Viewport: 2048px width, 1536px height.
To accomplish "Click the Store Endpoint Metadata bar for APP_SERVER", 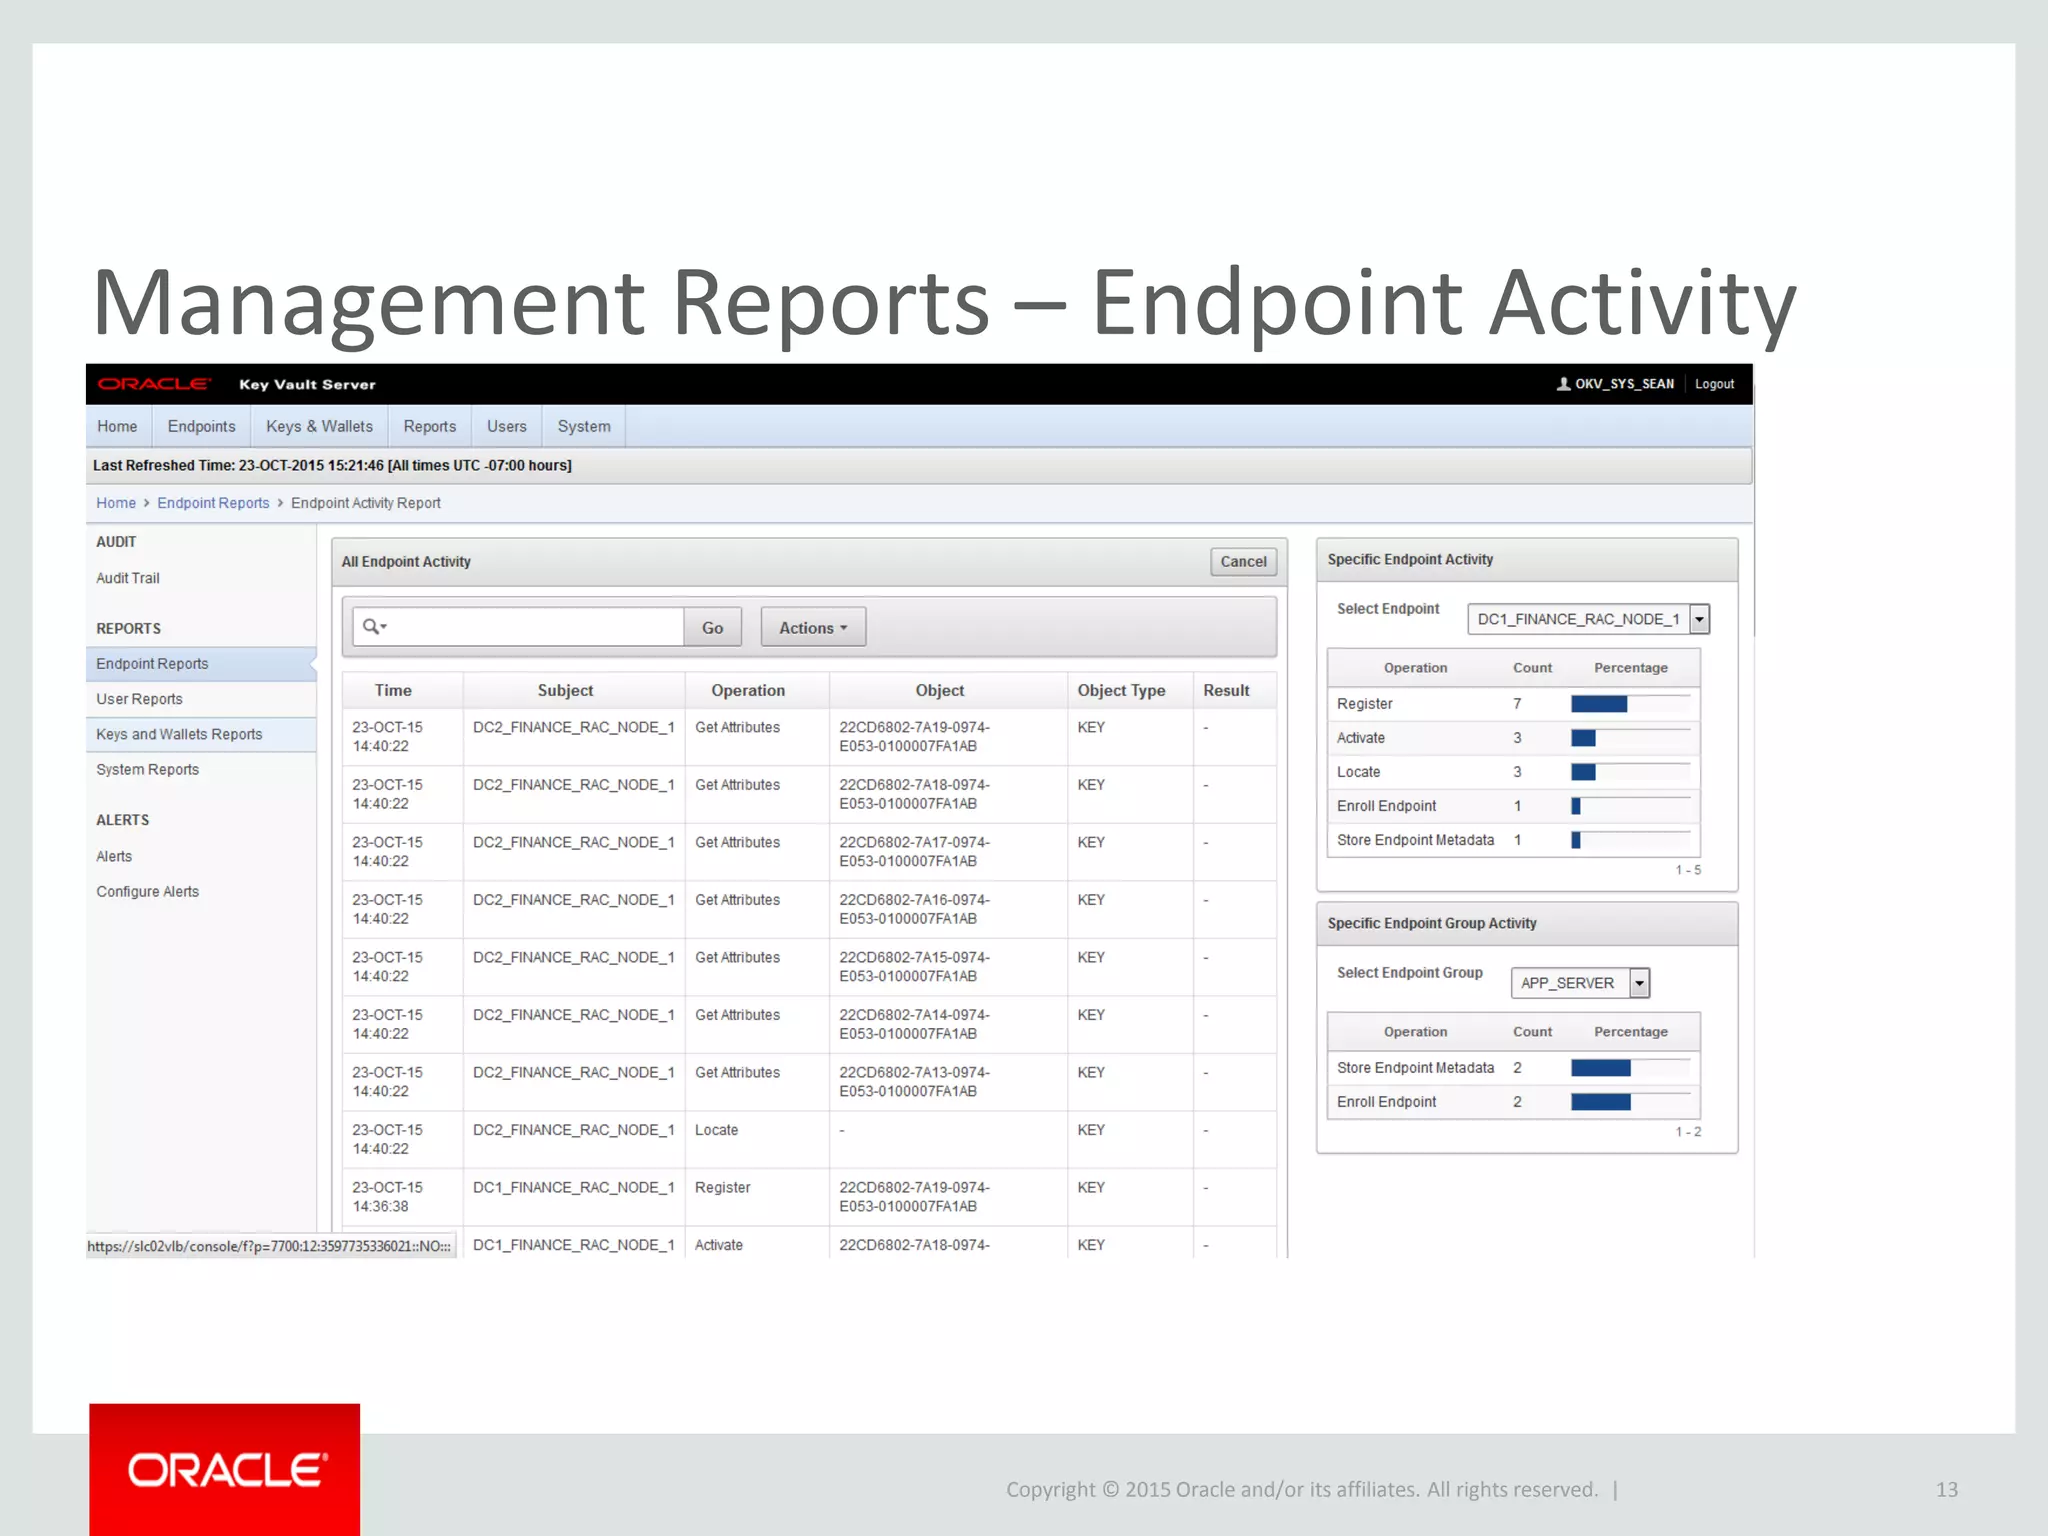I will [x=1601, y=1068].
